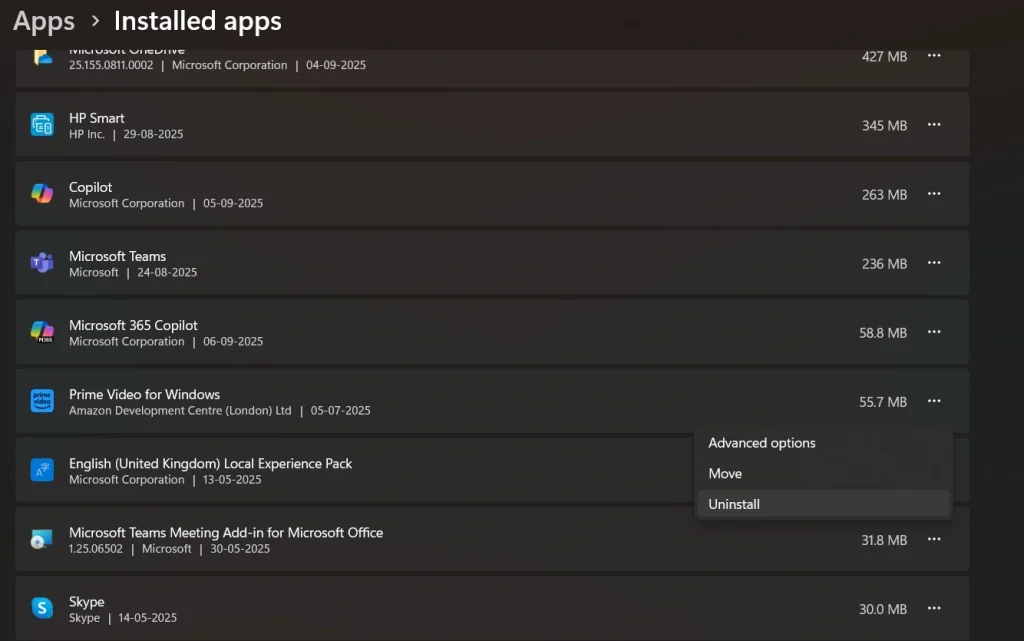The width and height of the screenshot is (1024, 641).
Task: Click the HP Smart app name
Action: (x=97, y=118)
